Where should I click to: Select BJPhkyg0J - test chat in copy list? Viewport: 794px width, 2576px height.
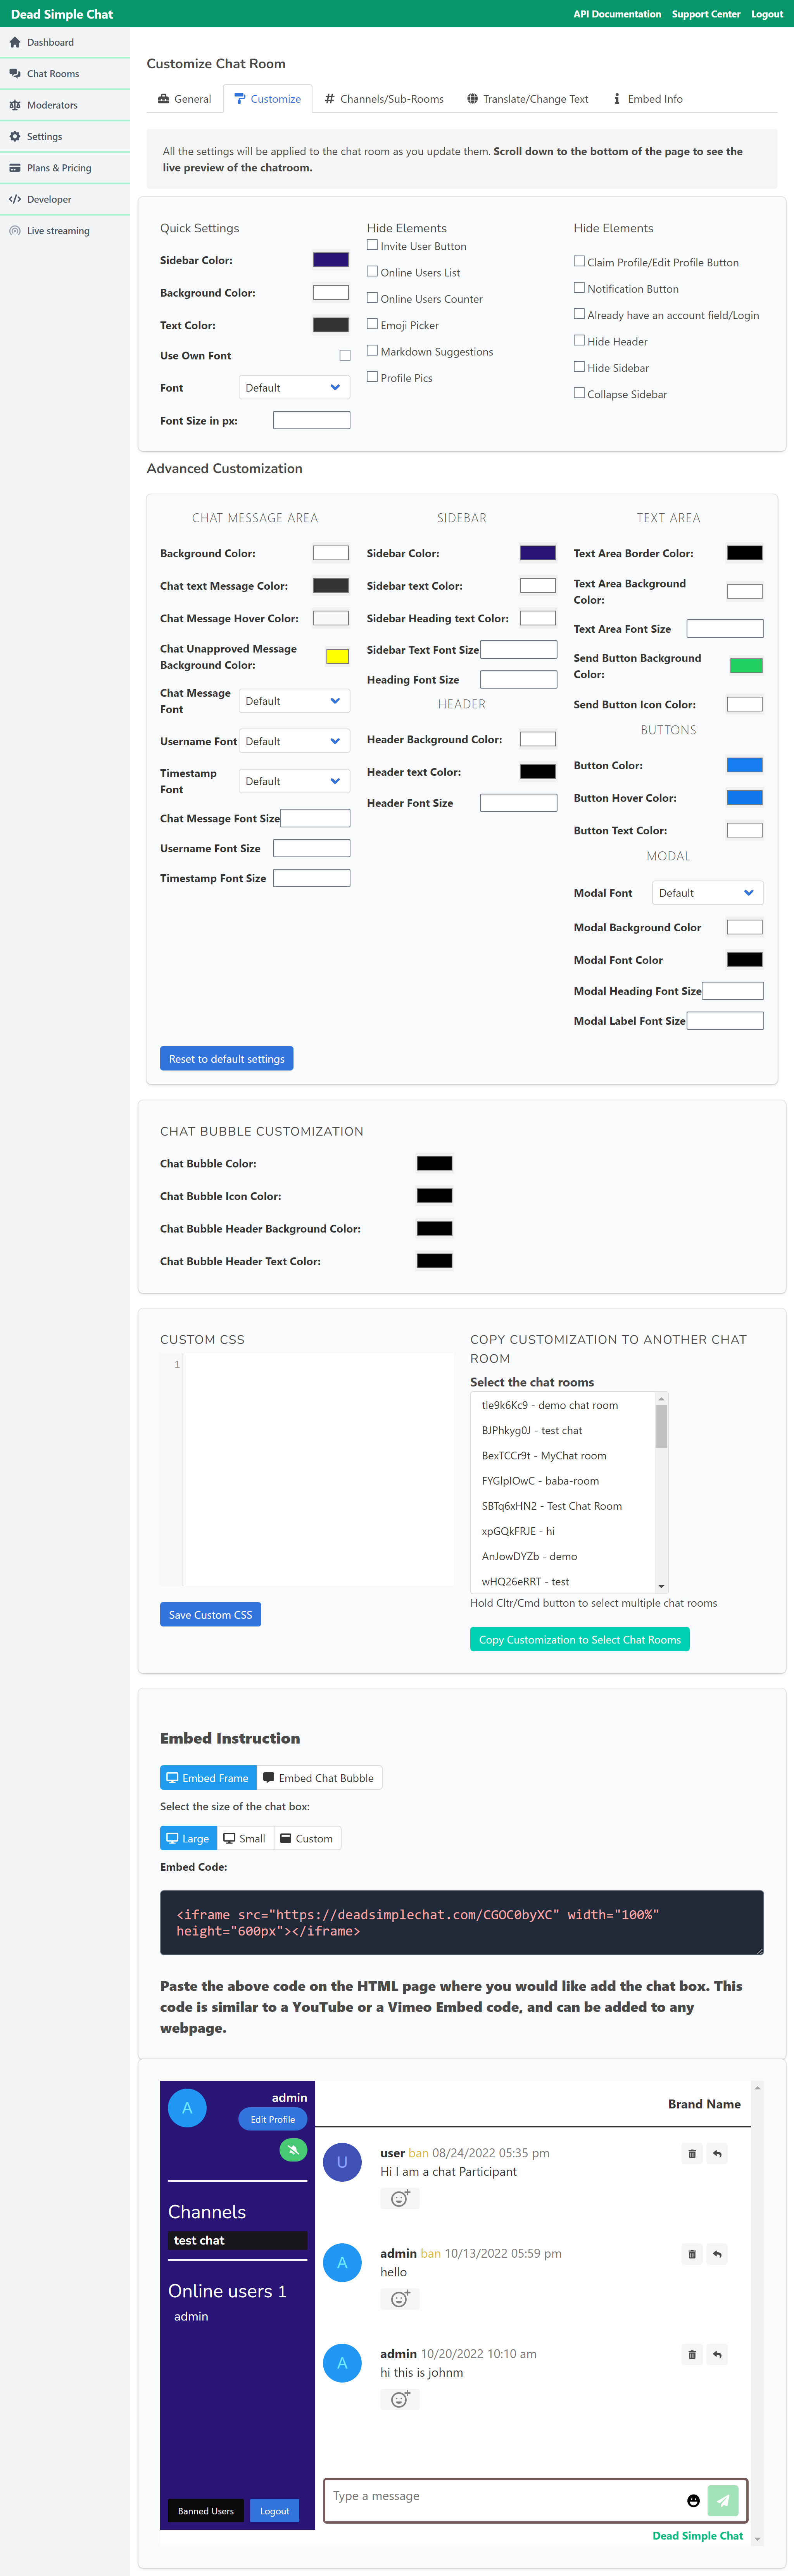tap(531, 1430)
